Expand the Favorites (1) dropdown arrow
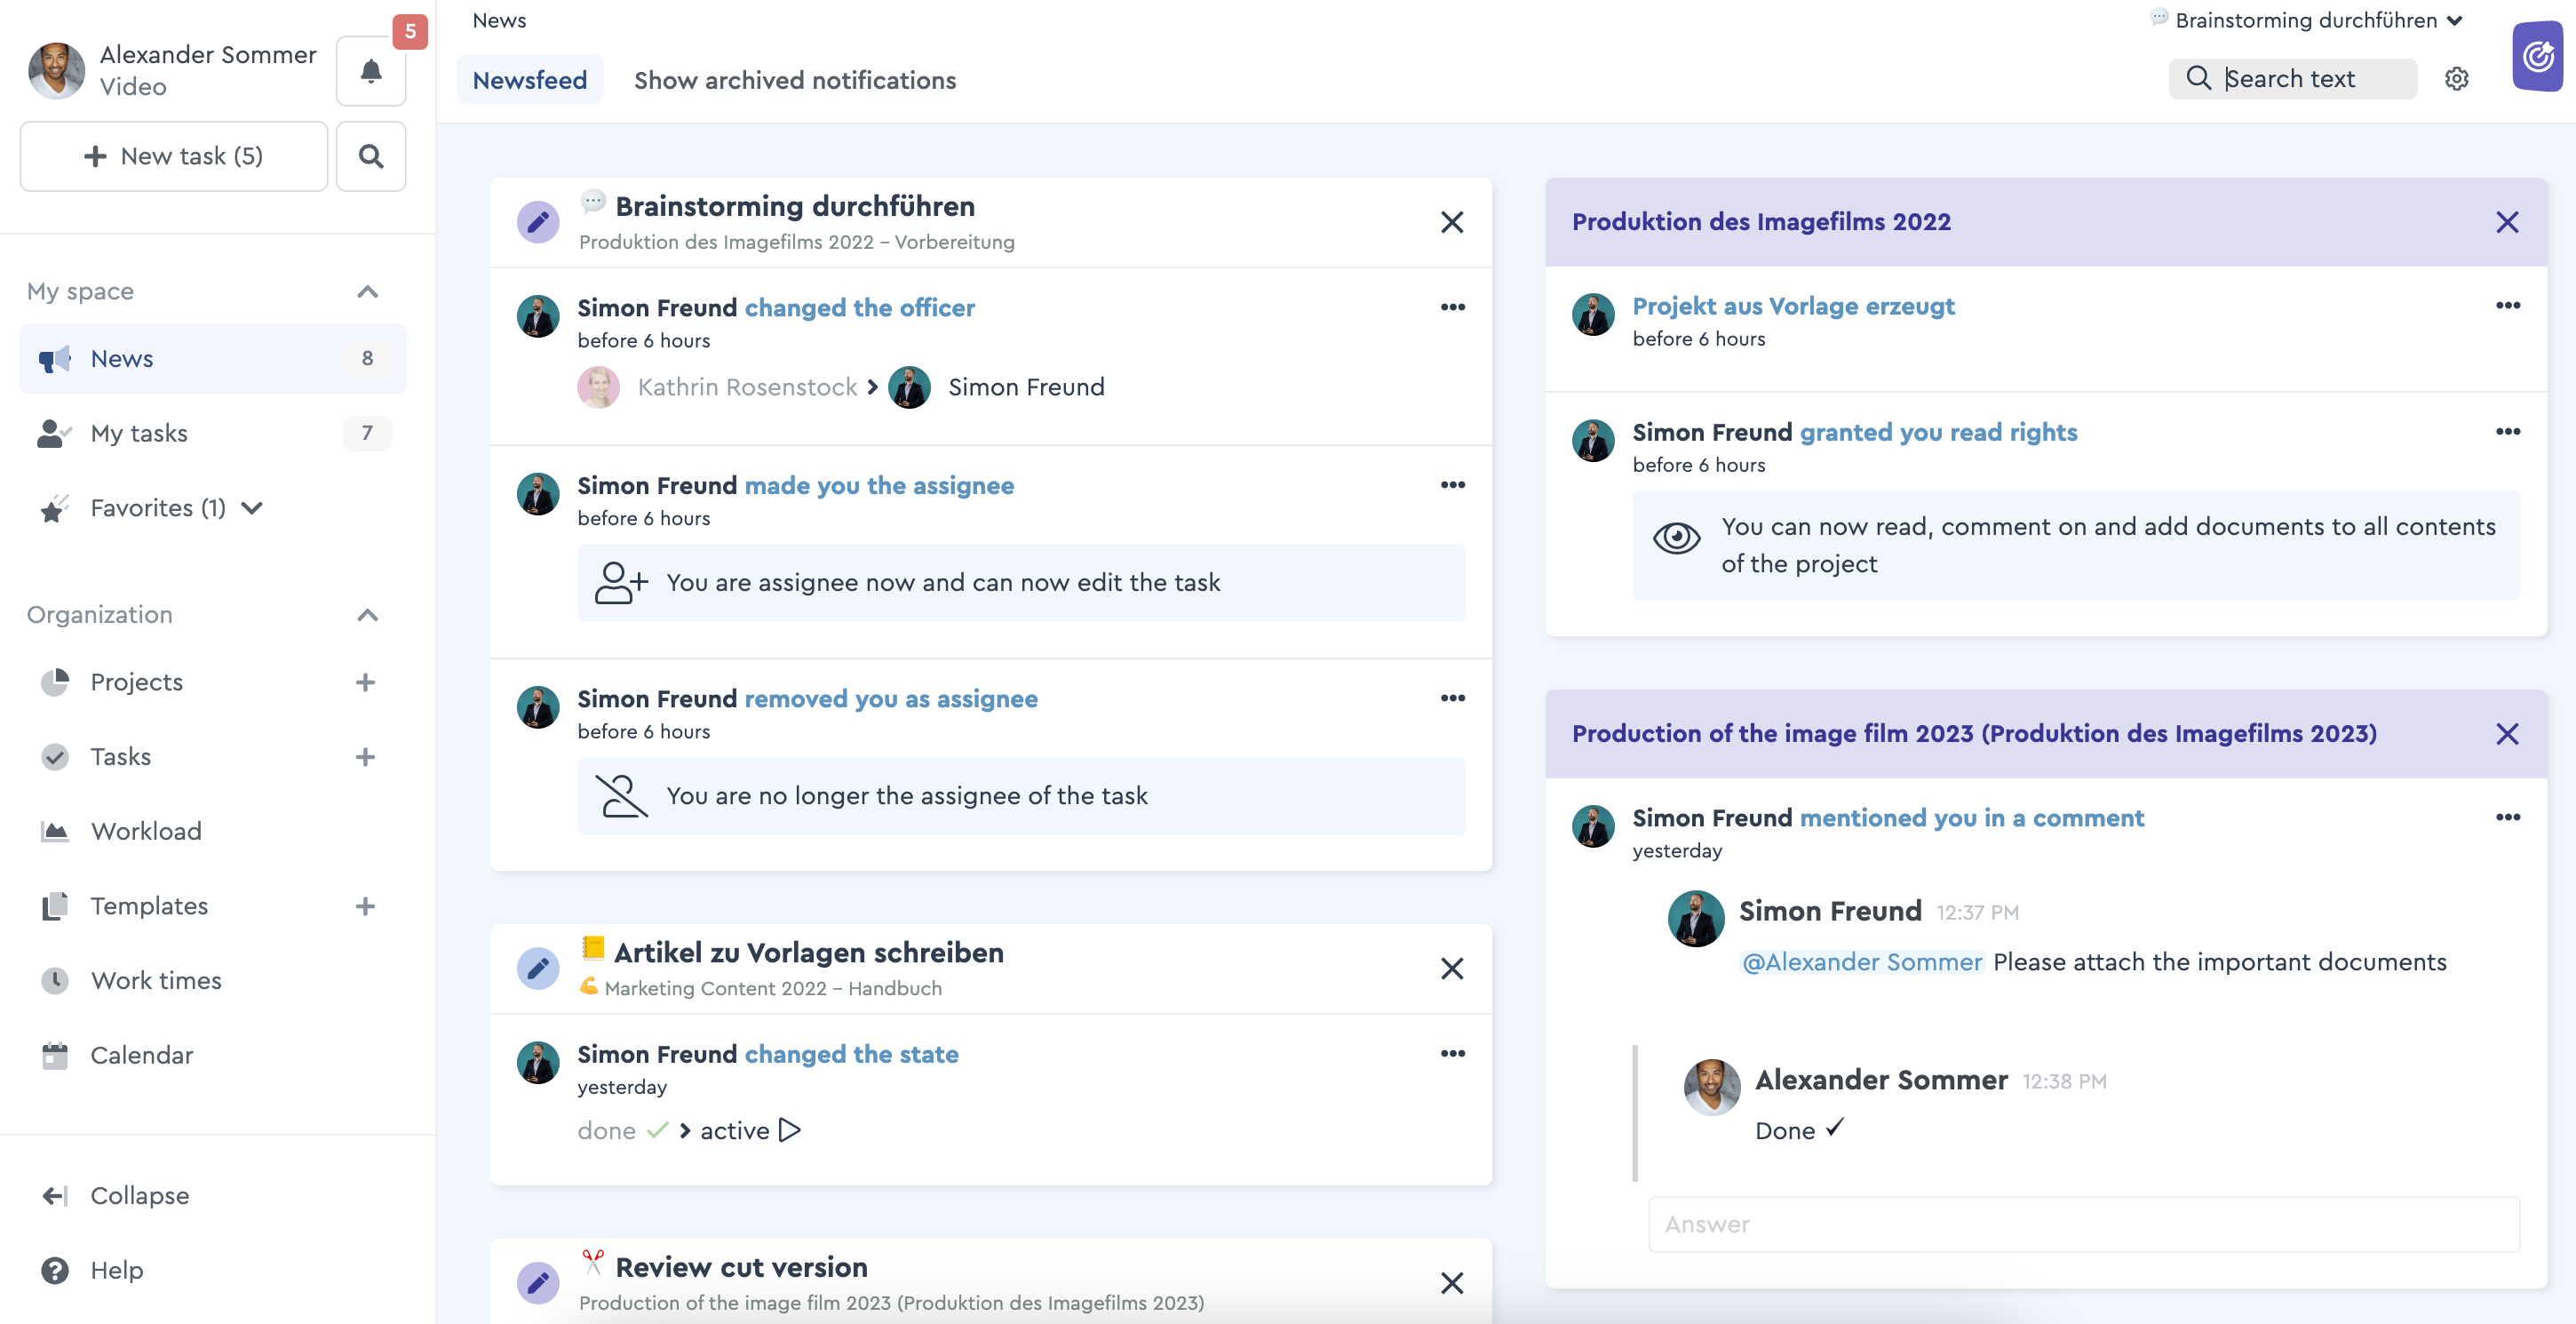 tap(252, 508)
